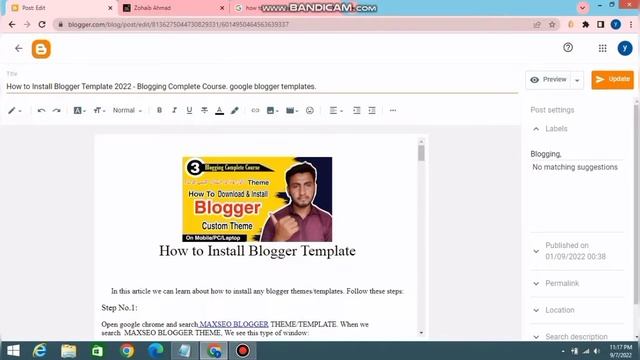Open the Google account avatar in Blogger header
Image resolution: width=640 pixels, height=360 pixels.
point(624,48)
